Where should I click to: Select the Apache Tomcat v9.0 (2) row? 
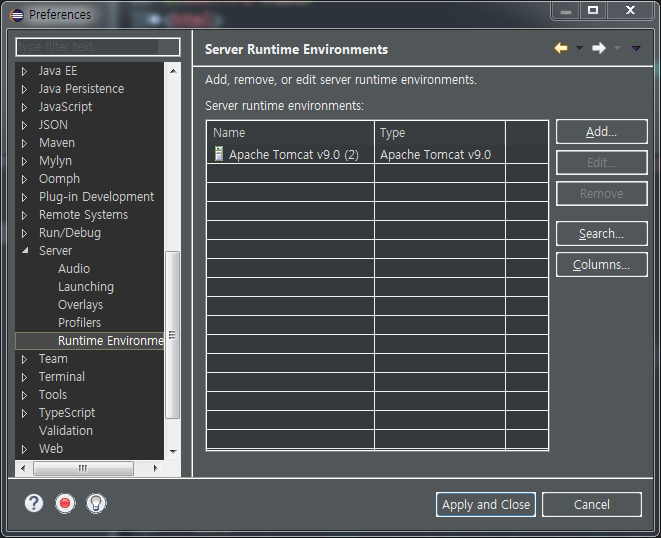[x=377, y=154]
